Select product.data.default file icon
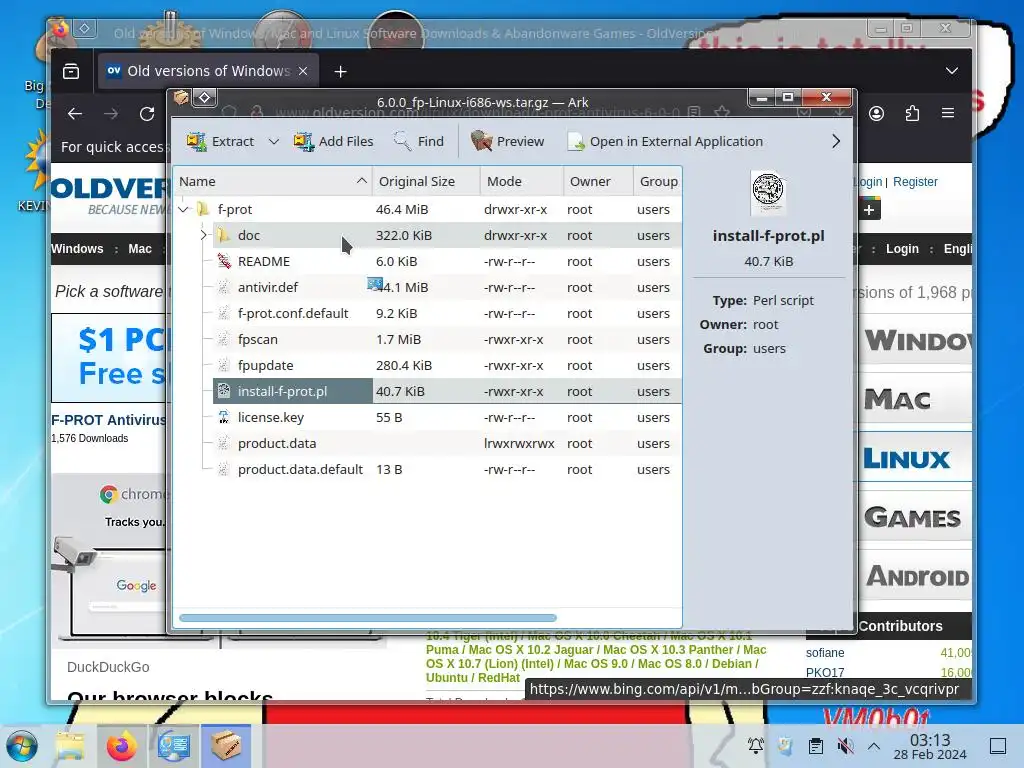This screenshot has height=768, width=1024. point(224,470)
